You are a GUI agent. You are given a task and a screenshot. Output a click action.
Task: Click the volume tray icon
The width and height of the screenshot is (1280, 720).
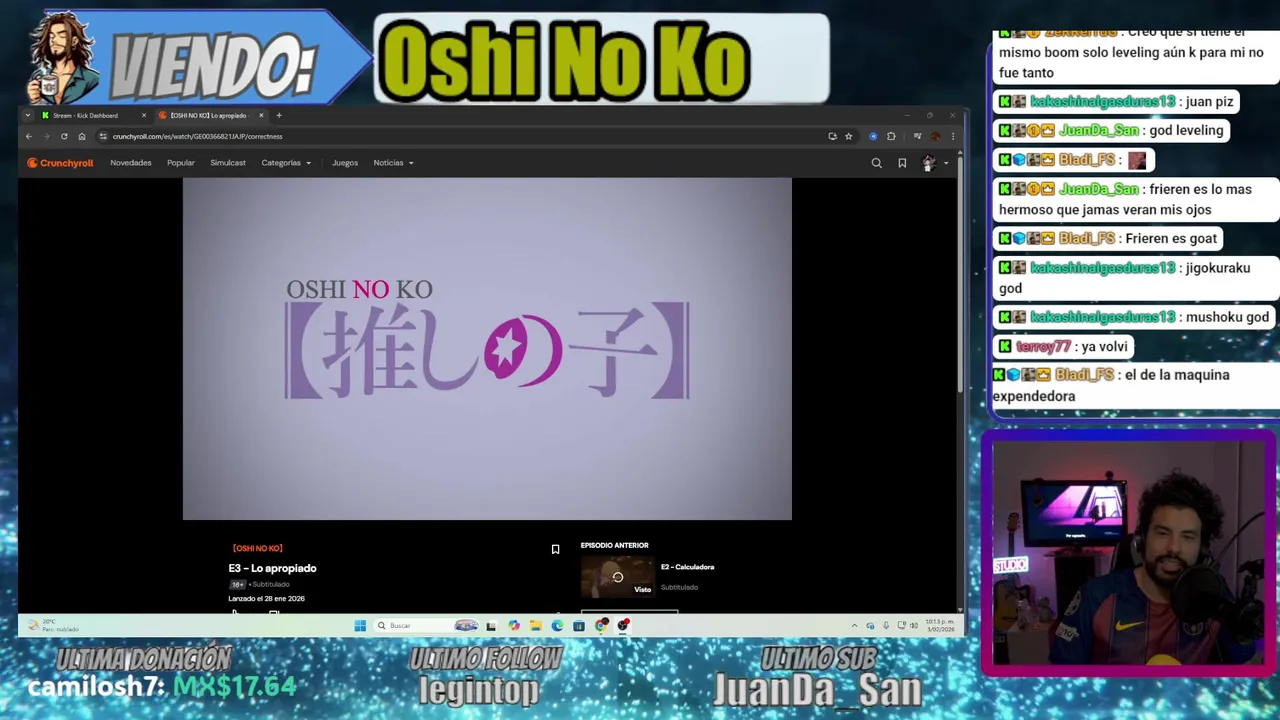[914, 626]
